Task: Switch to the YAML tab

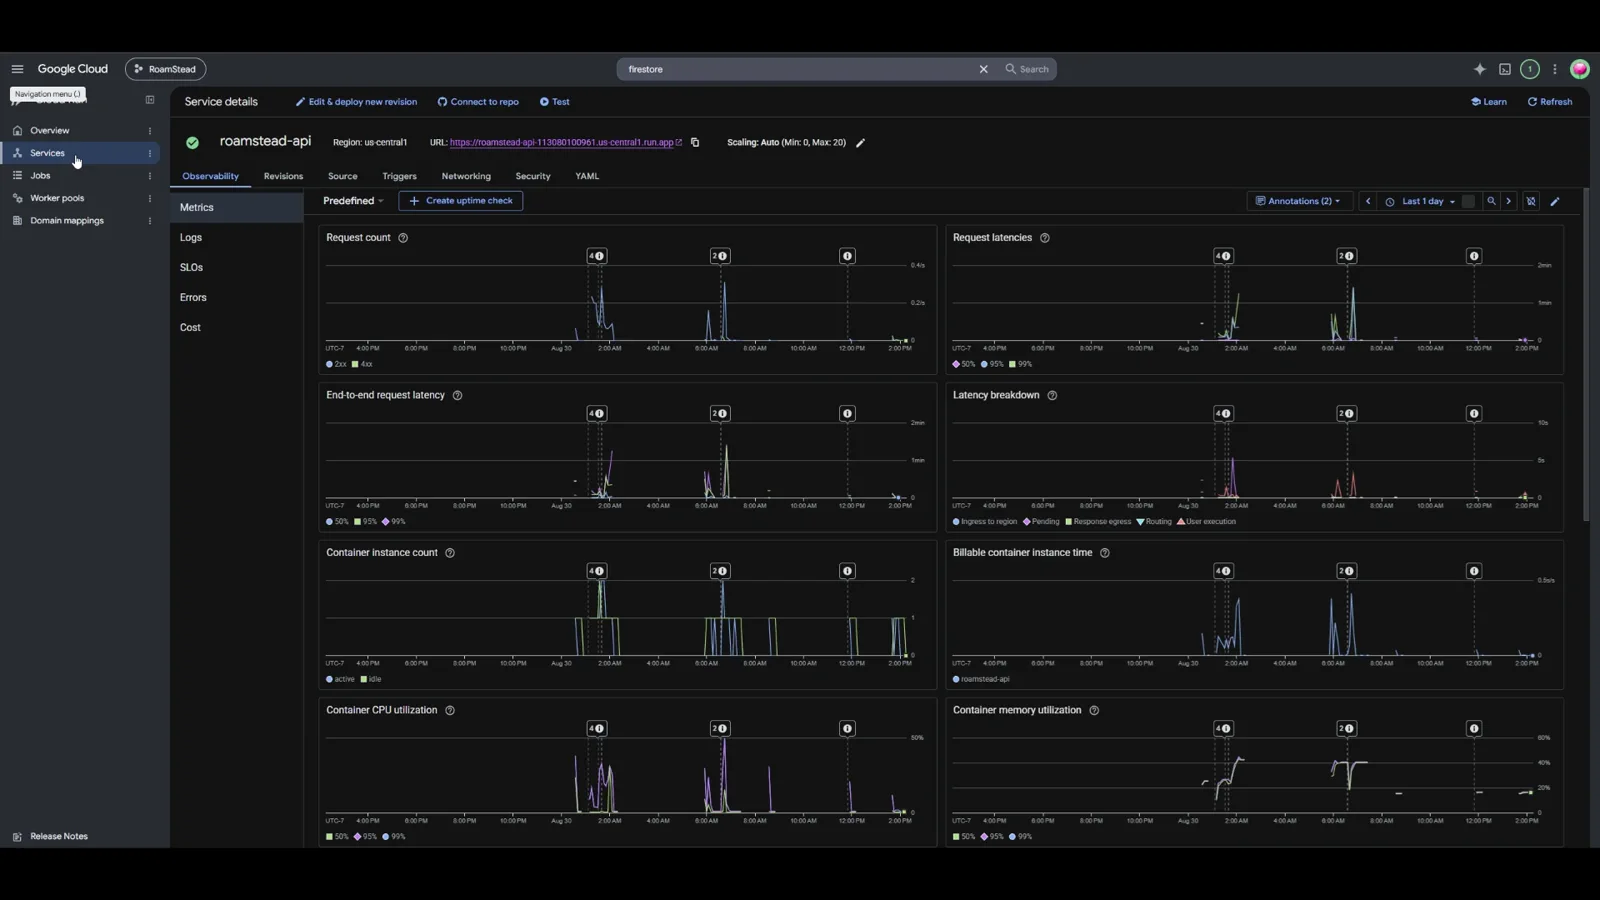Action: coord(587,176)
